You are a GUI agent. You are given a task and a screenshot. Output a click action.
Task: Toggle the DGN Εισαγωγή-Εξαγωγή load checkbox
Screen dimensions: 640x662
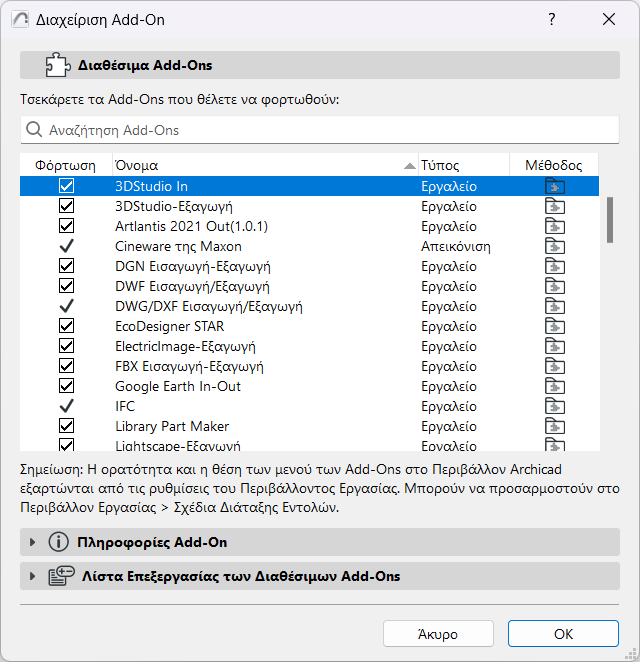point(67,266)
